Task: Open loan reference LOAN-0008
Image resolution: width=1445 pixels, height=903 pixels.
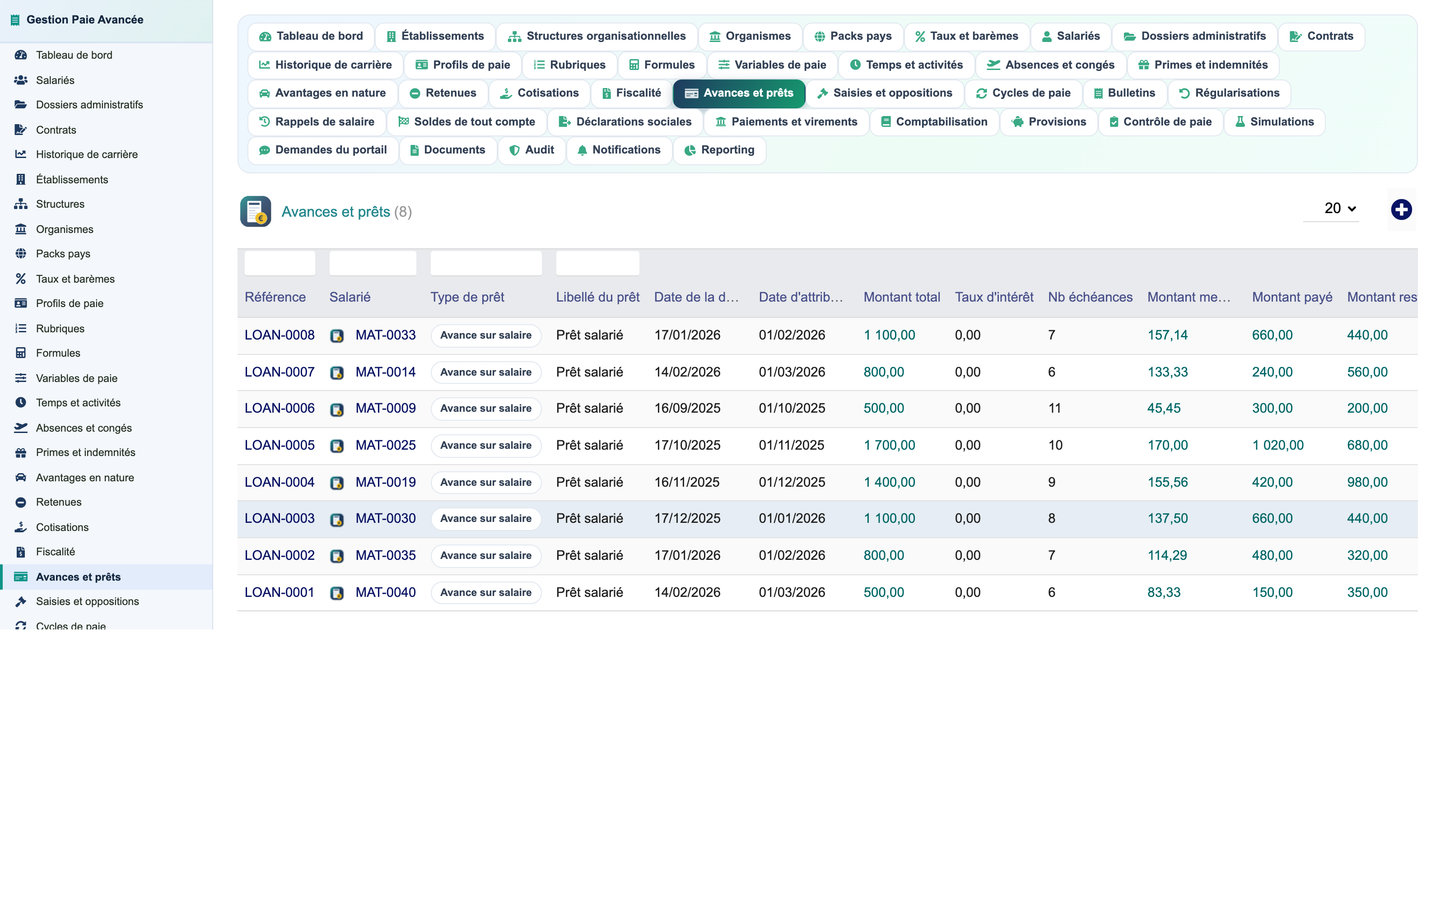Action: 279,336
